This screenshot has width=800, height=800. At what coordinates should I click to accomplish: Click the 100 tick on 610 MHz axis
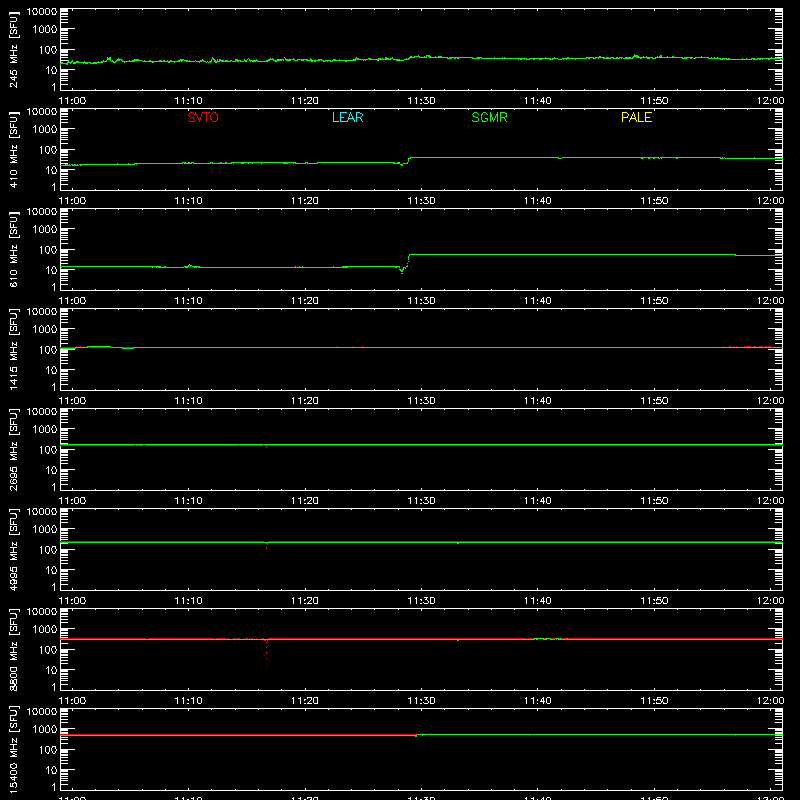click(48, 249)
